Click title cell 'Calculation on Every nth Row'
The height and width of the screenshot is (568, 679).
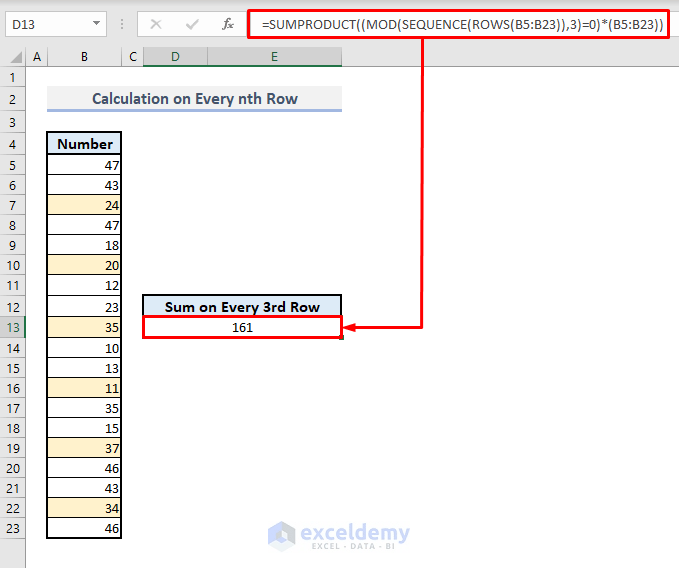click(x=194, y=99)
